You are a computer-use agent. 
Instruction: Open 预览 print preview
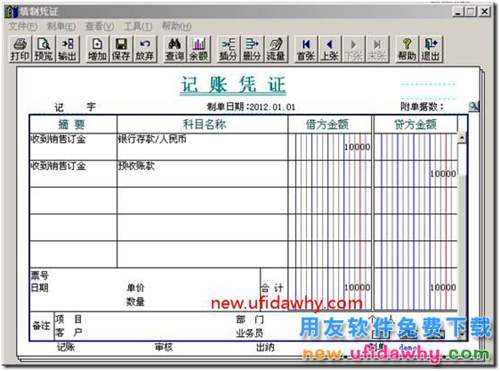[44, 49]
